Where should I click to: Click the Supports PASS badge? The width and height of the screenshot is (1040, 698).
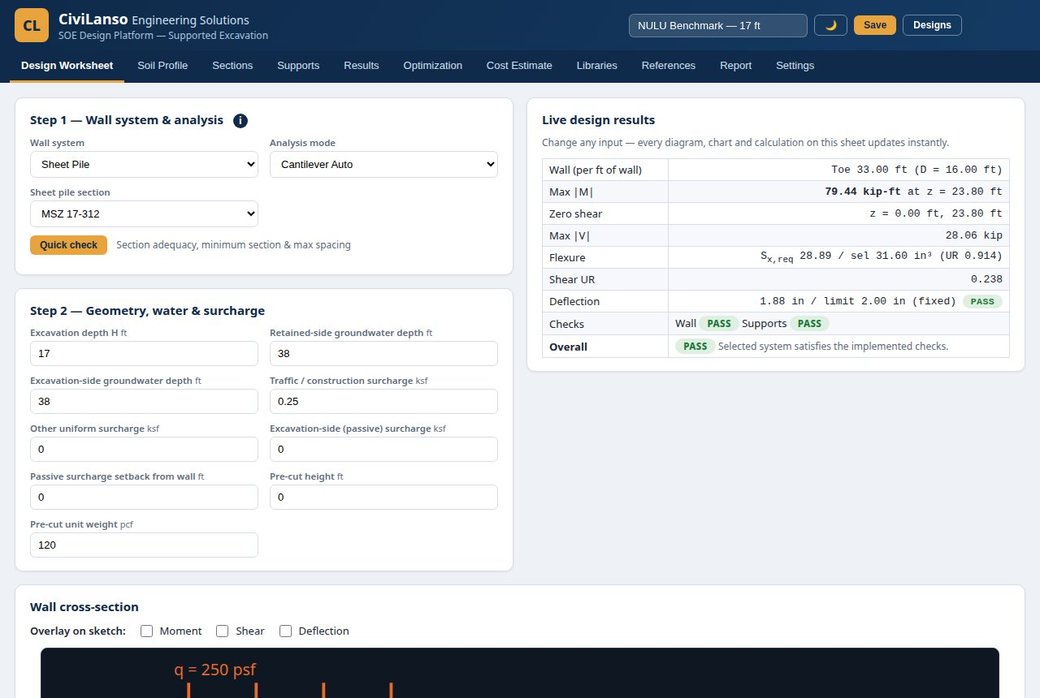tap(809, 324)
